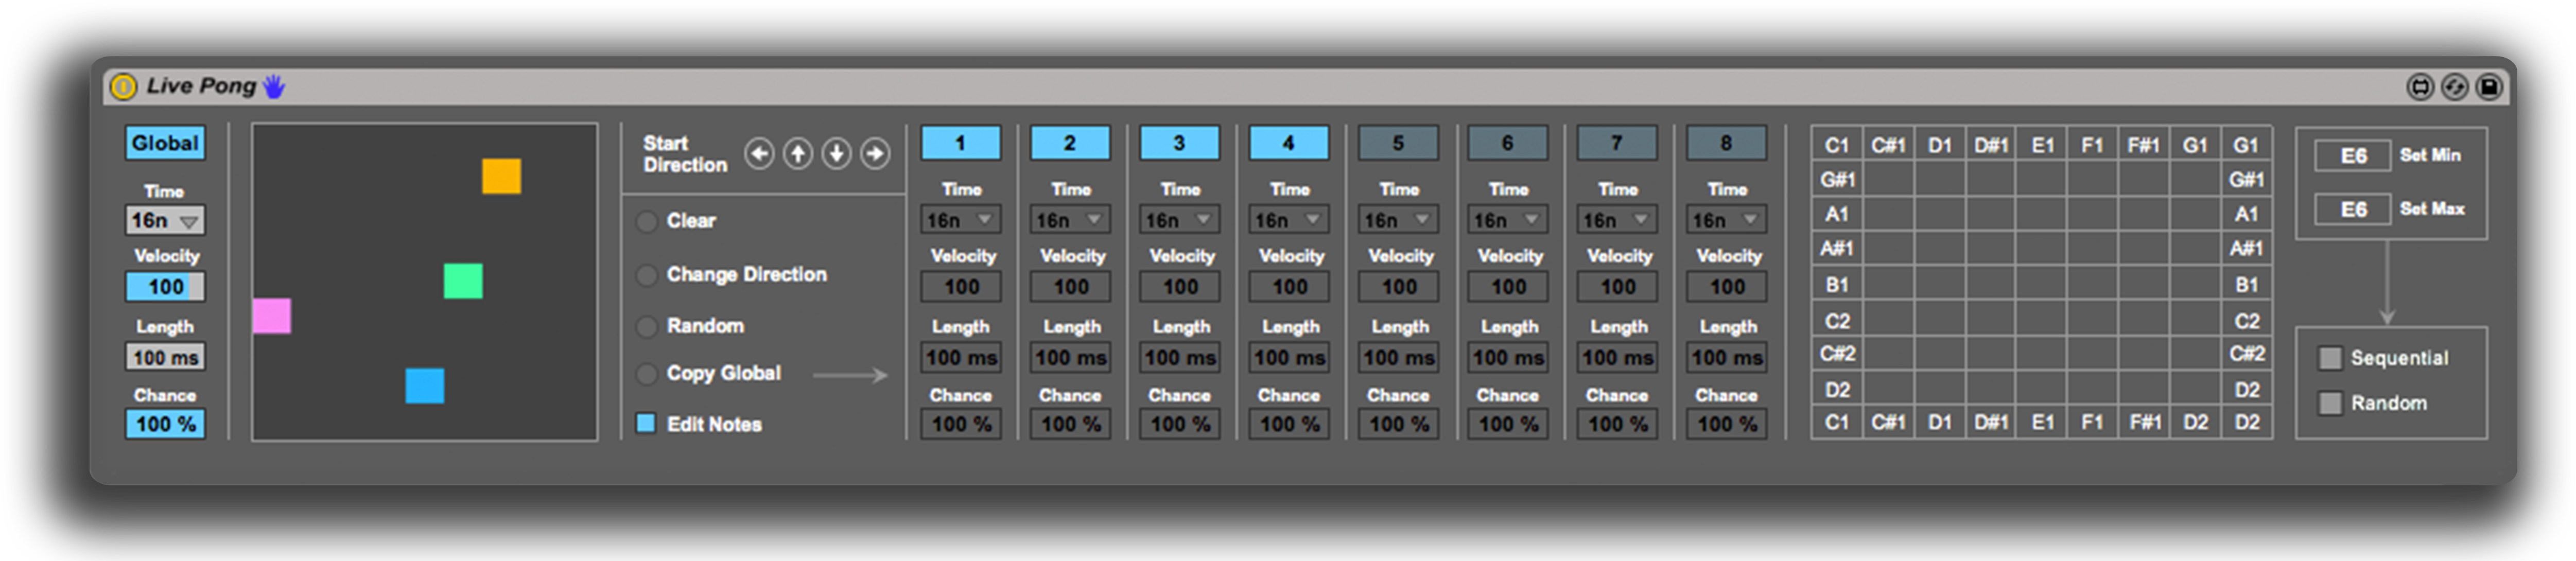
Task: Click the left arrow start direction icon
Action: (759, 154)
